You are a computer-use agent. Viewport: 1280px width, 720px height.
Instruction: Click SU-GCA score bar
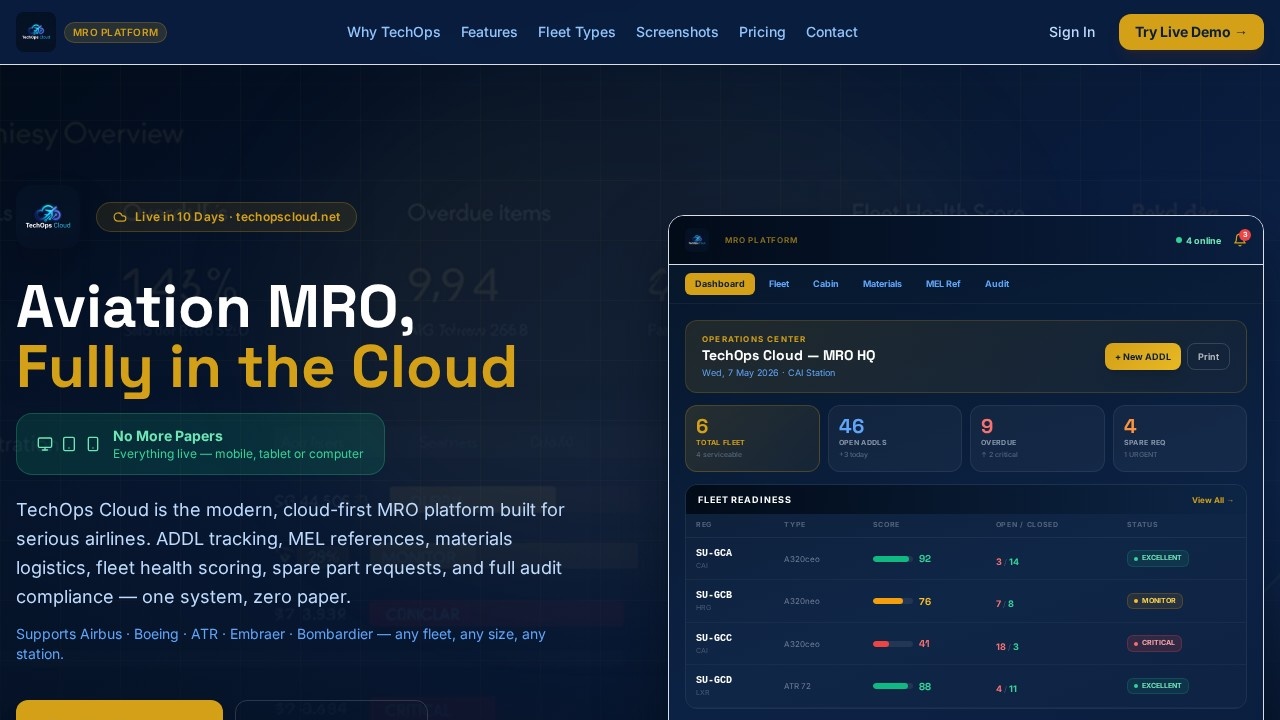click(x=892, y=559)
